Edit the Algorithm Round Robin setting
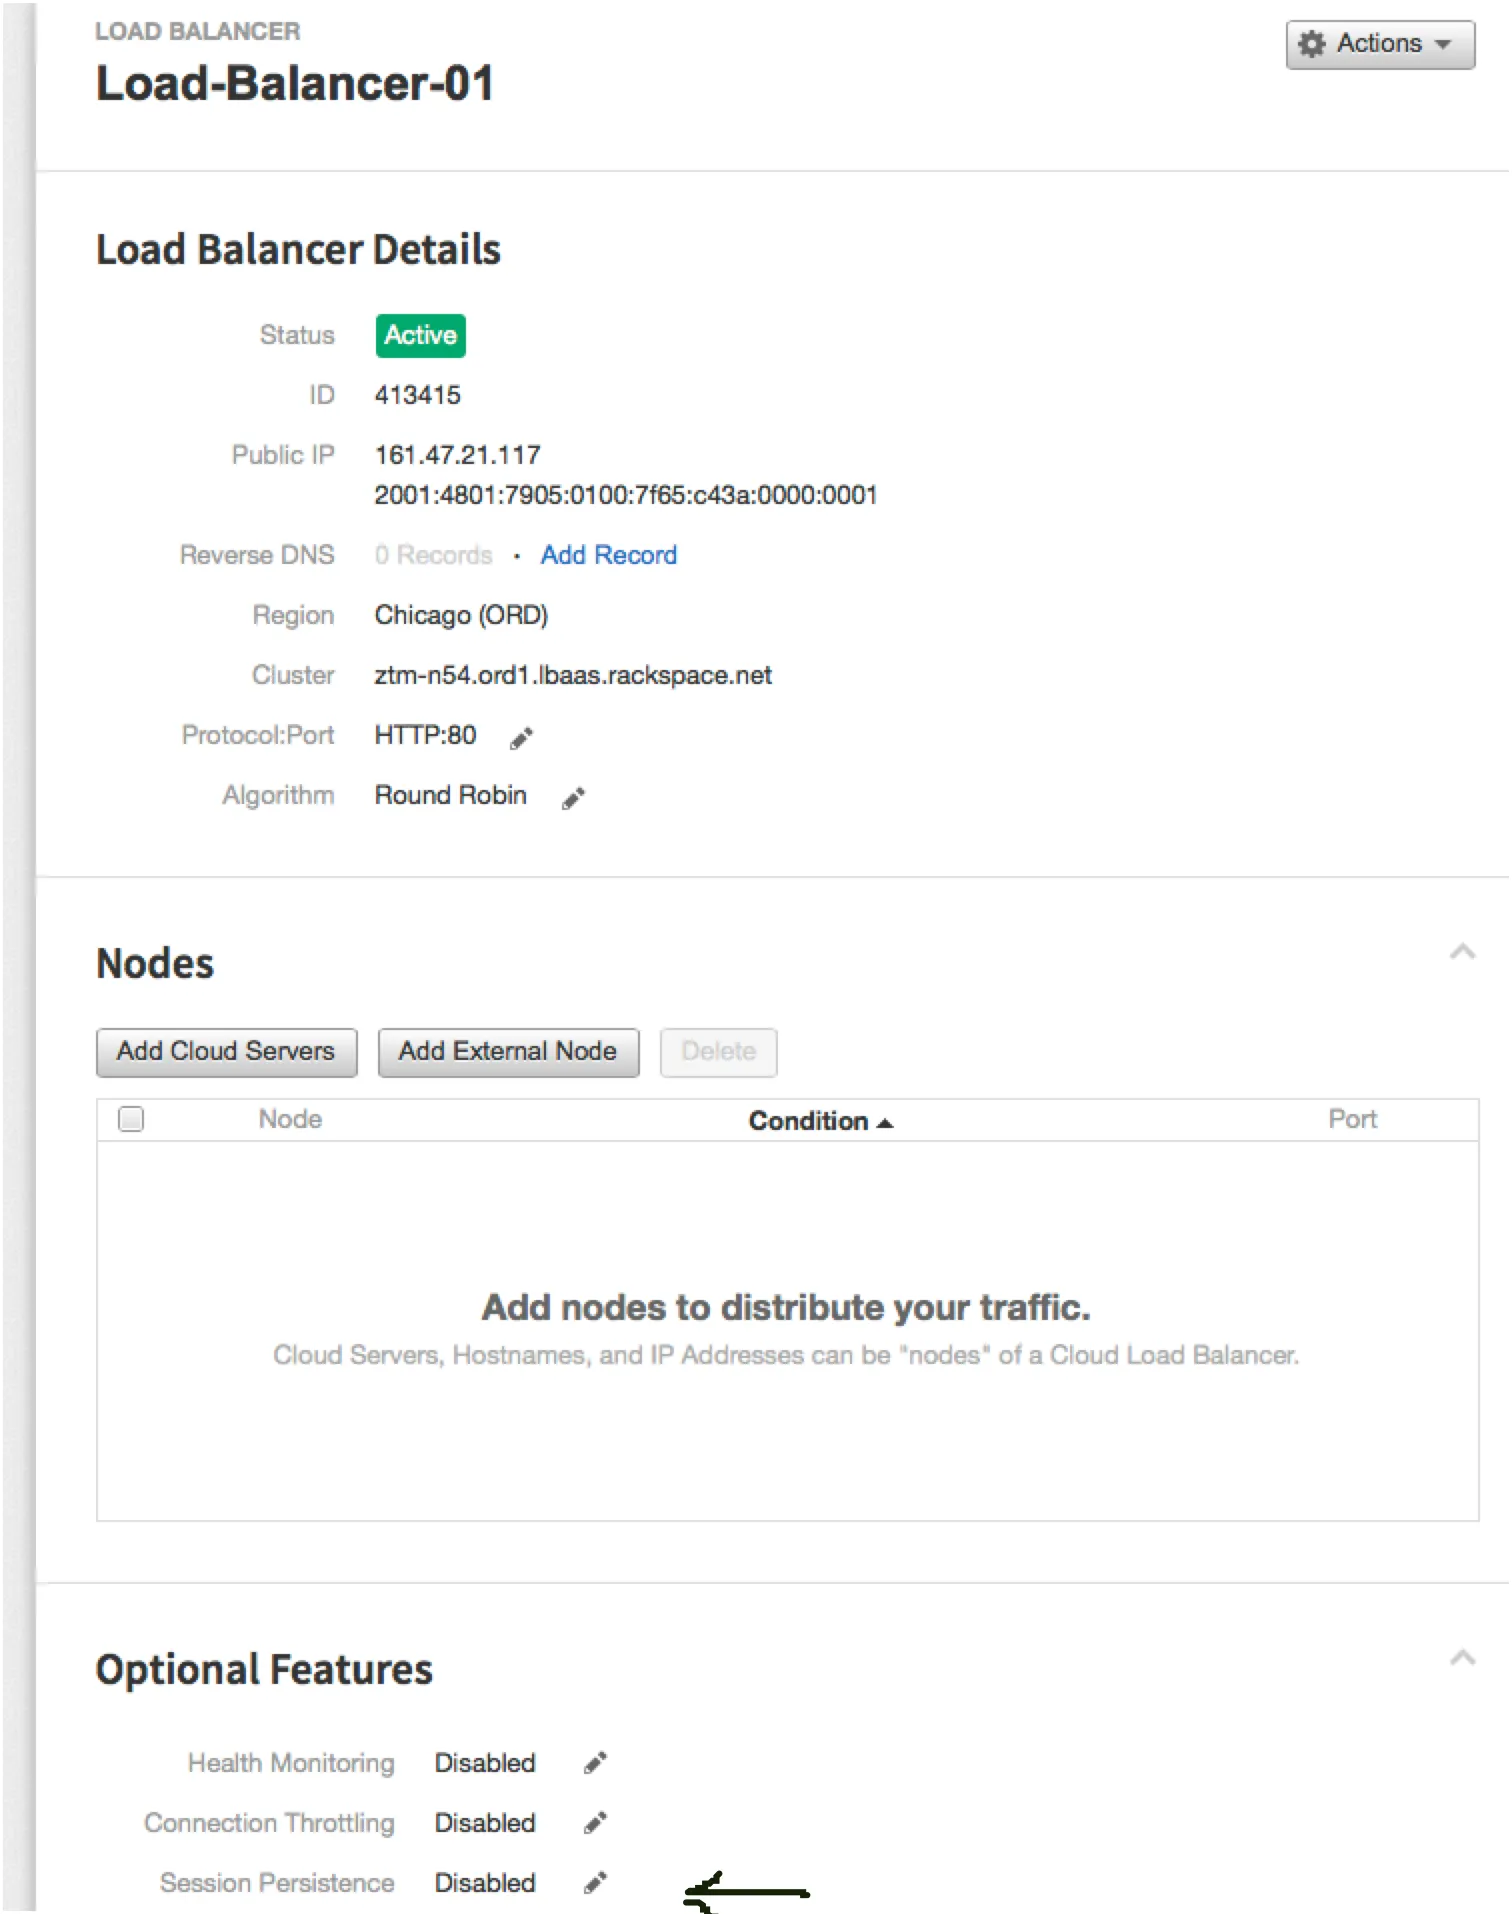1512x1914 pixels. coord(573,798)
